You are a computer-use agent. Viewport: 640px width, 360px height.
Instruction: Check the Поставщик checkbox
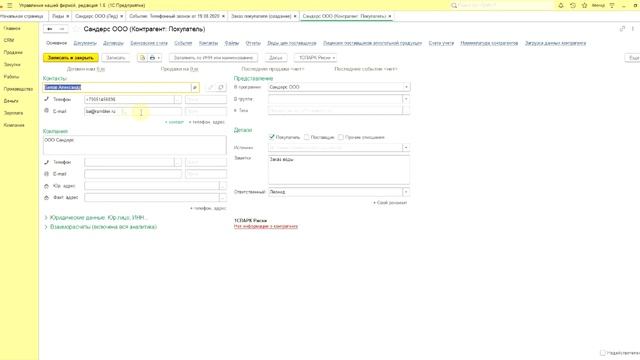click(307, 137)
